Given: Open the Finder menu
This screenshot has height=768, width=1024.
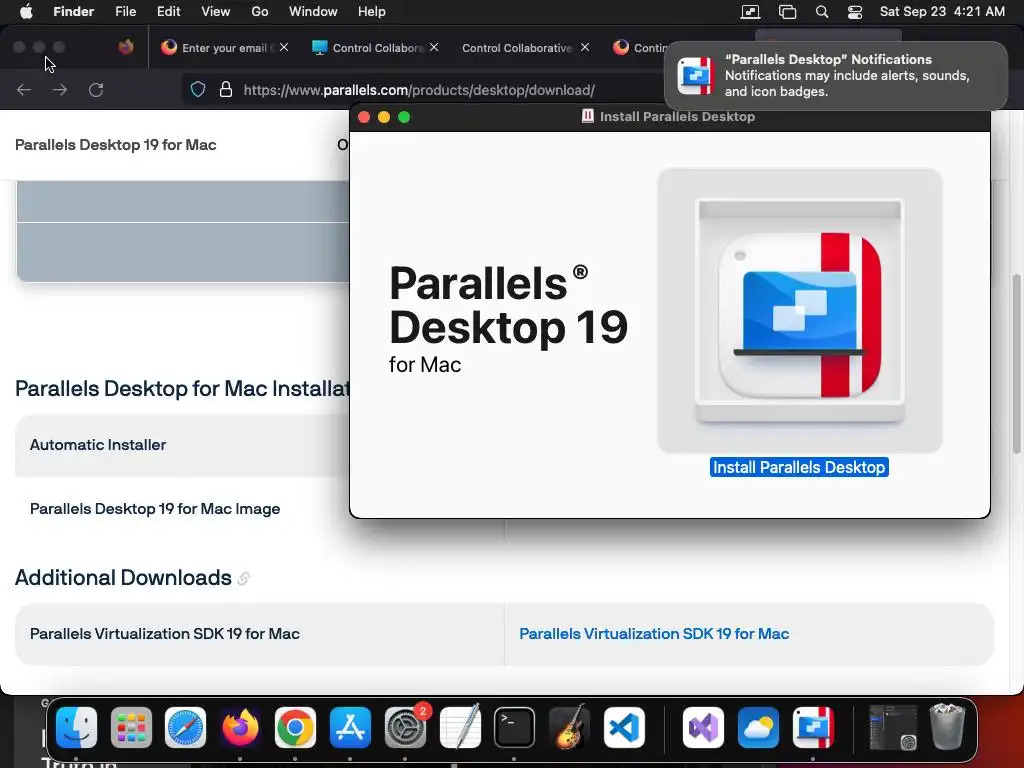Looking at the screenshot, I should pos(74,12).
